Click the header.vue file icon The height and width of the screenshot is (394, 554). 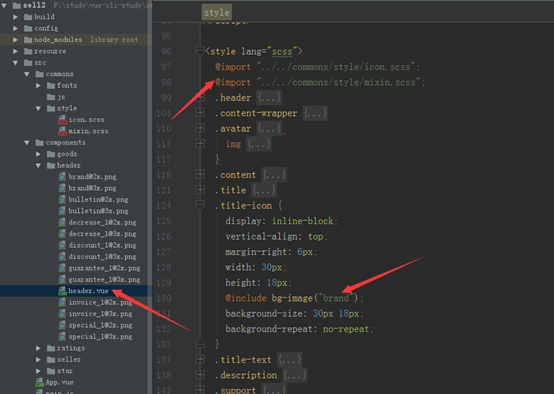(62, 291)
